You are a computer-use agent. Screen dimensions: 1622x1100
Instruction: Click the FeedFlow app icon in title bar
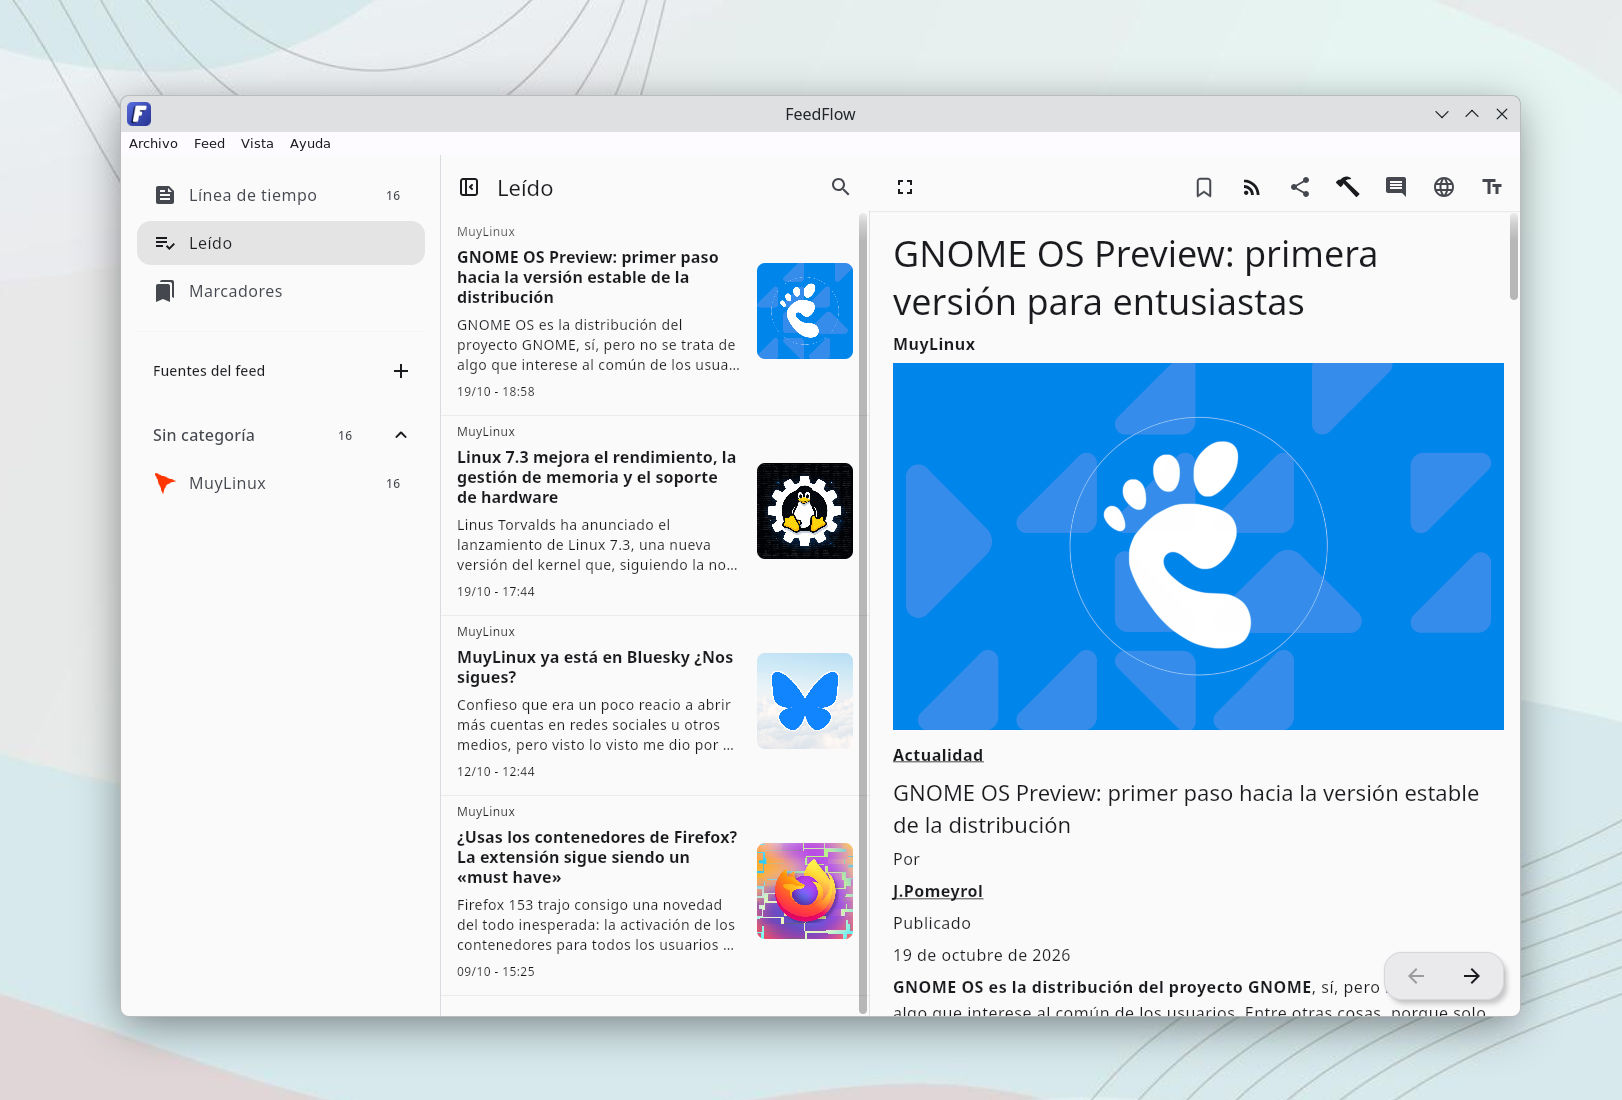point(139,114)
